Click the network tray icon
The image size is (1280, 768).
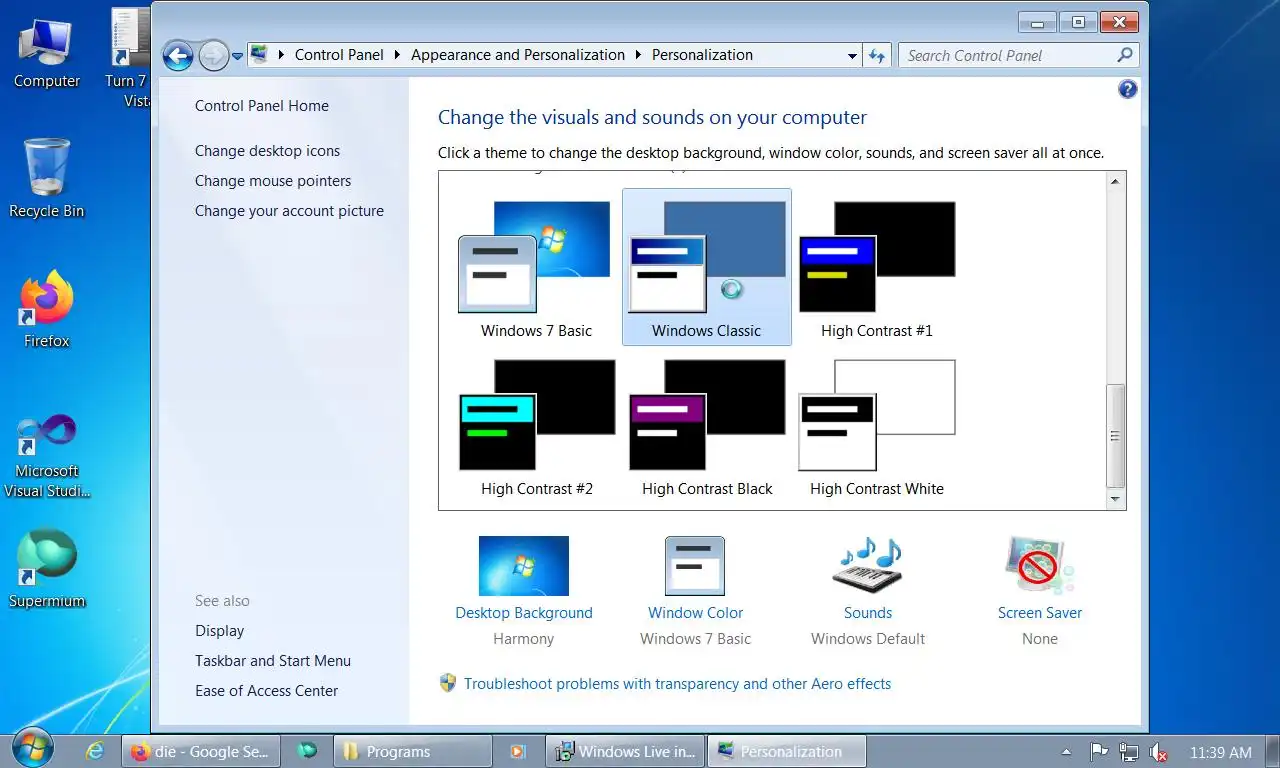click(1129, 751)
